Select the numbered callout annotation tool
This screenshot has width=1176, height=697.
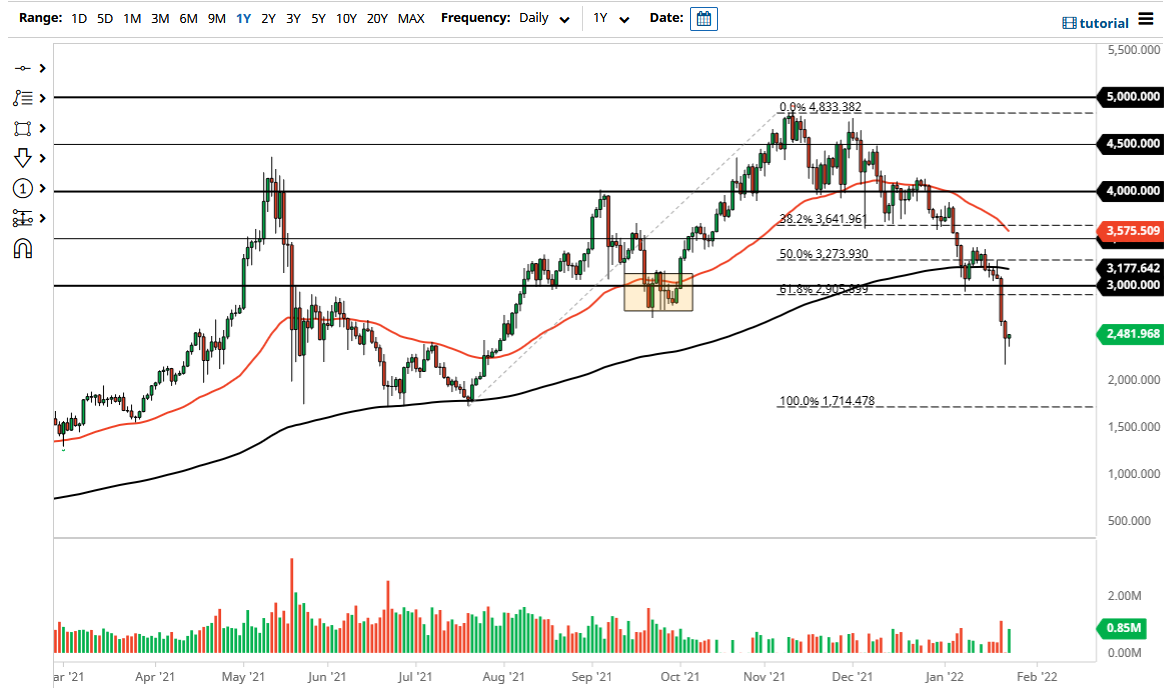[23, 188]
